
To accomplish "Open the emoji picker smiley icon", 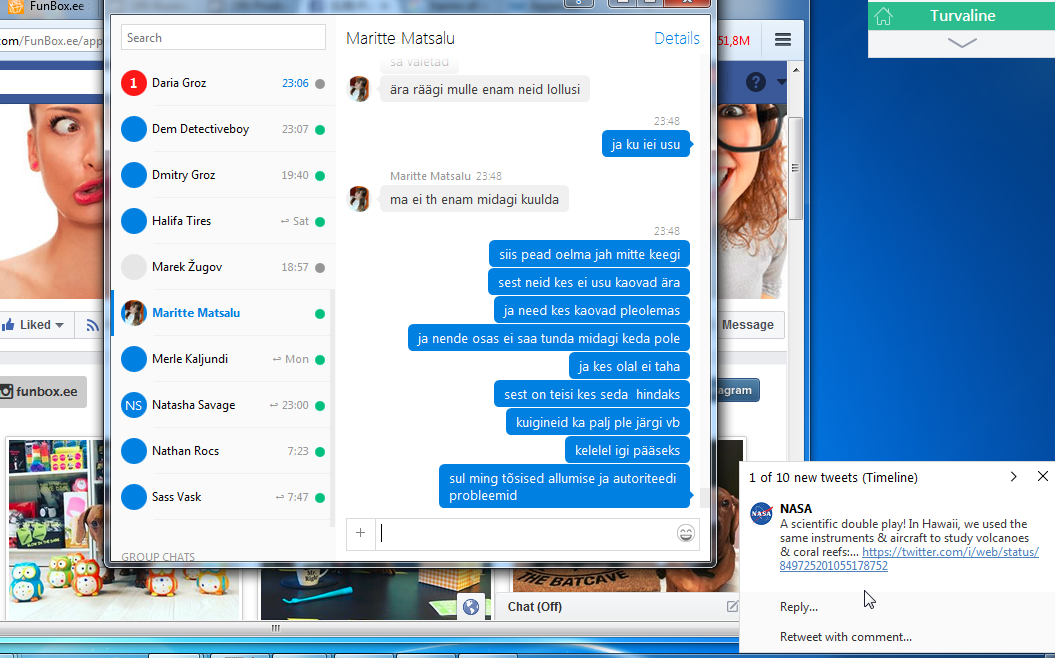I will (x=686, y=534).
